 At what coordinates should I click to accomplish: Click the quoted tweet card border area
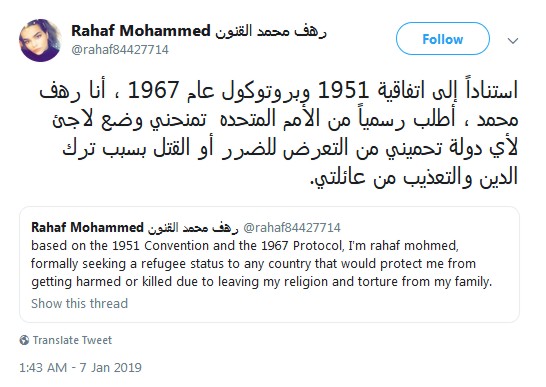point(269,264)
